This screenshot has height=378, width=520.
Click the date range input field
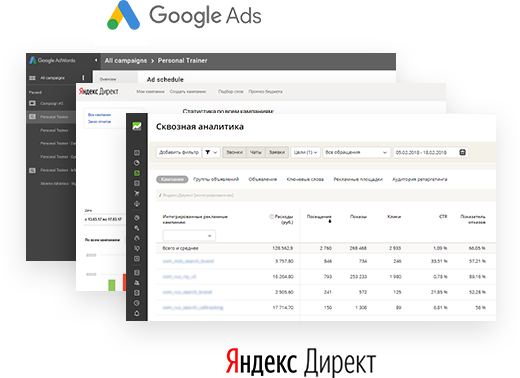tap(425, 152)
